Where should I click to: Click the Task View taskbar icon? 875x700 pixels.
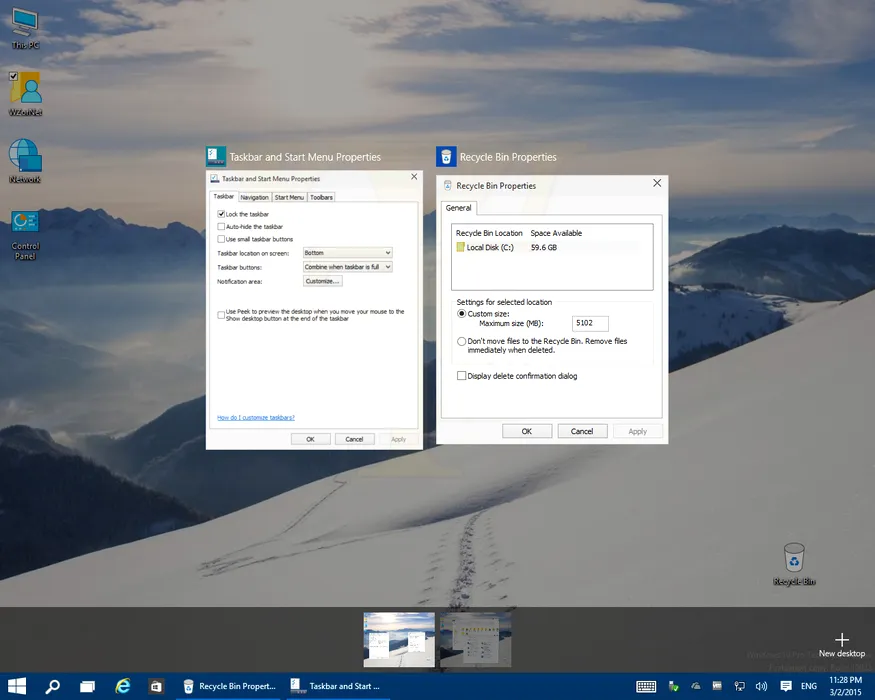[x=88, y=686]
